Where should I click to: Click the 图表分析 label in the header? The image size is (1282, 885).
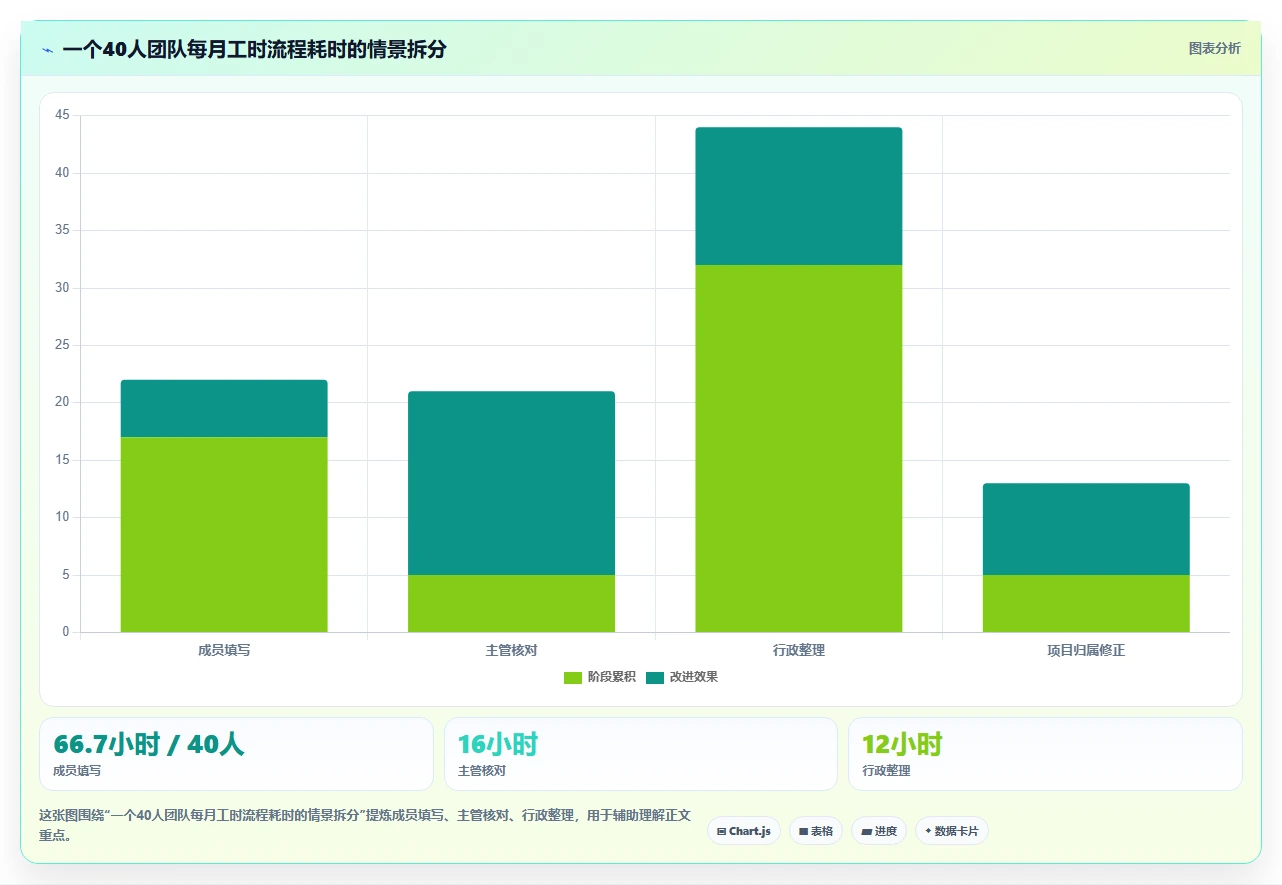pyautogui.click(x=1214, y=48)
